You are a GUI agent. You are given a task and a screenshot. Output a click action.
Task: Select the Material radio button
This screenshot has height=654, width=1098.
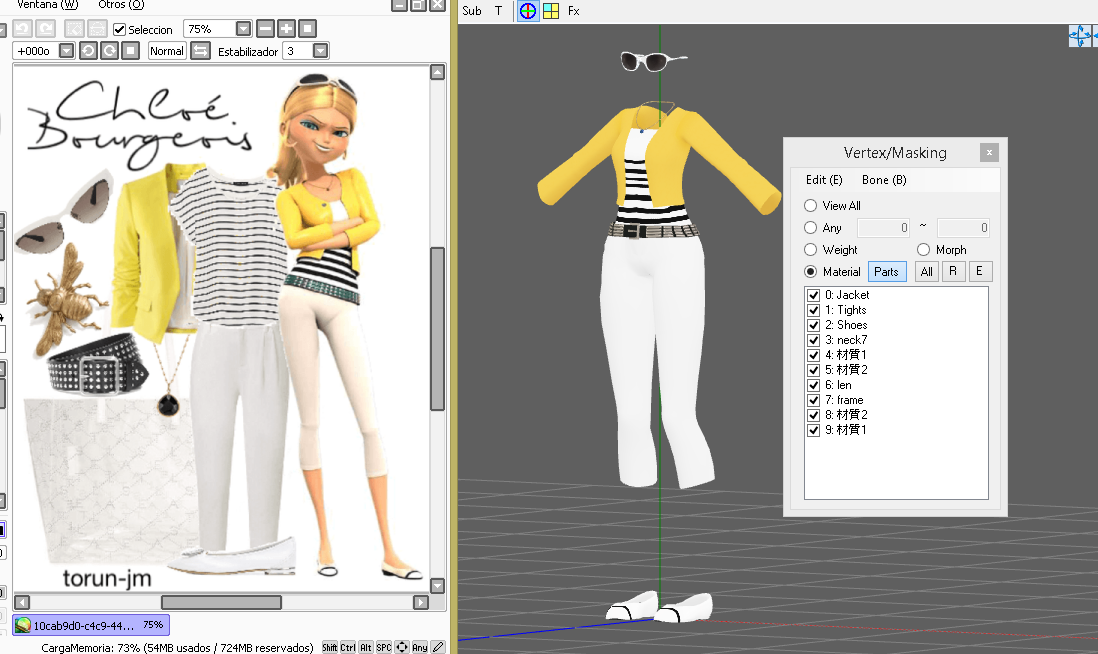point(810,272)
